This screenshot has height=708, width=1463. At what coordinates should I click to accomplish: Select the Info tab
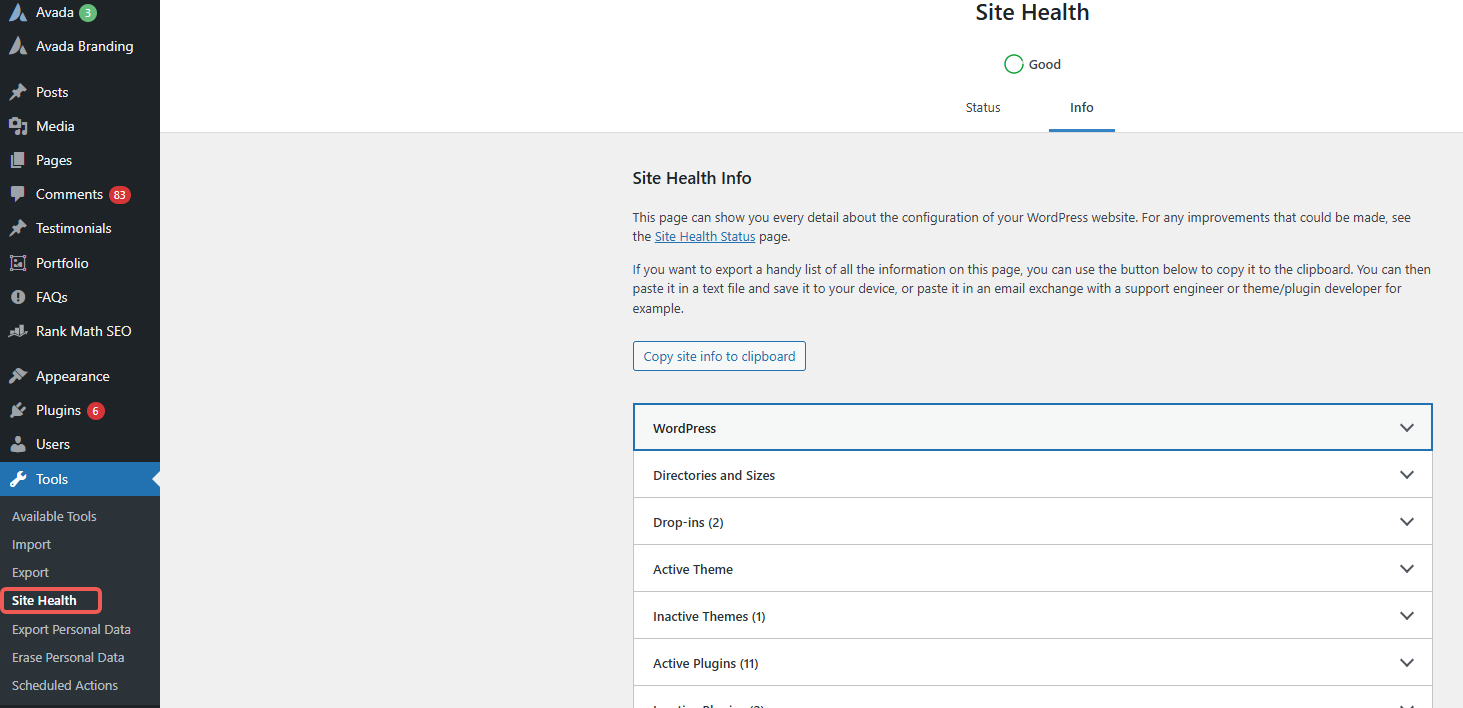click(x=1081, y=108)
